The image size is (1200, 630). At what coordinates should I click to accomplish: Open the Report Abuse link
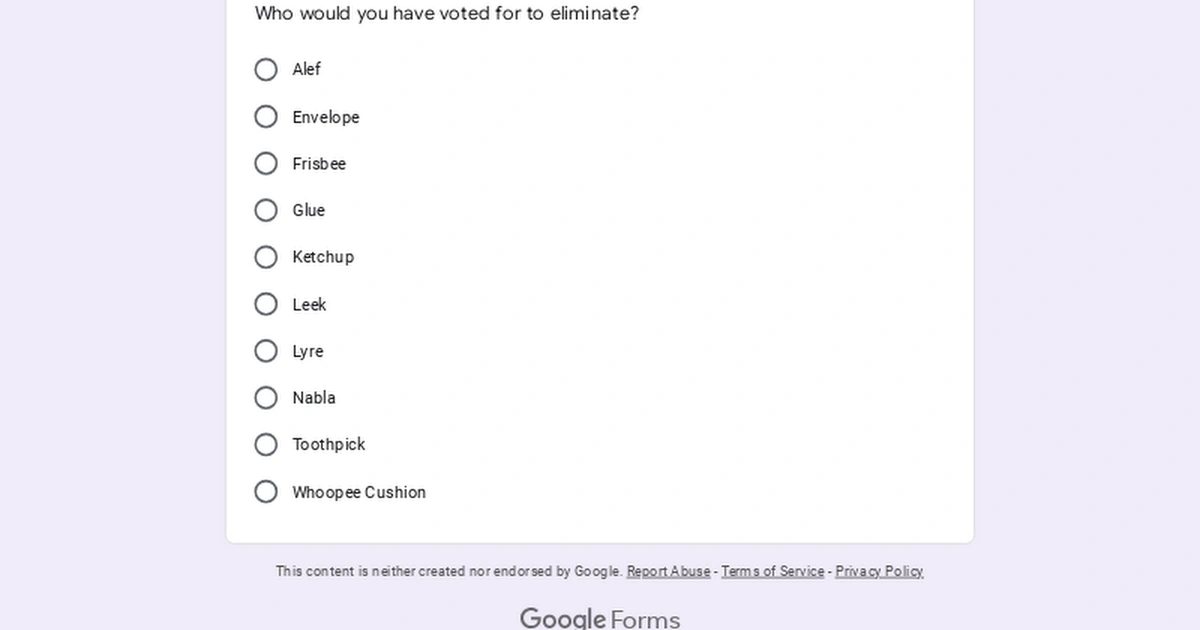pos(668,571)
